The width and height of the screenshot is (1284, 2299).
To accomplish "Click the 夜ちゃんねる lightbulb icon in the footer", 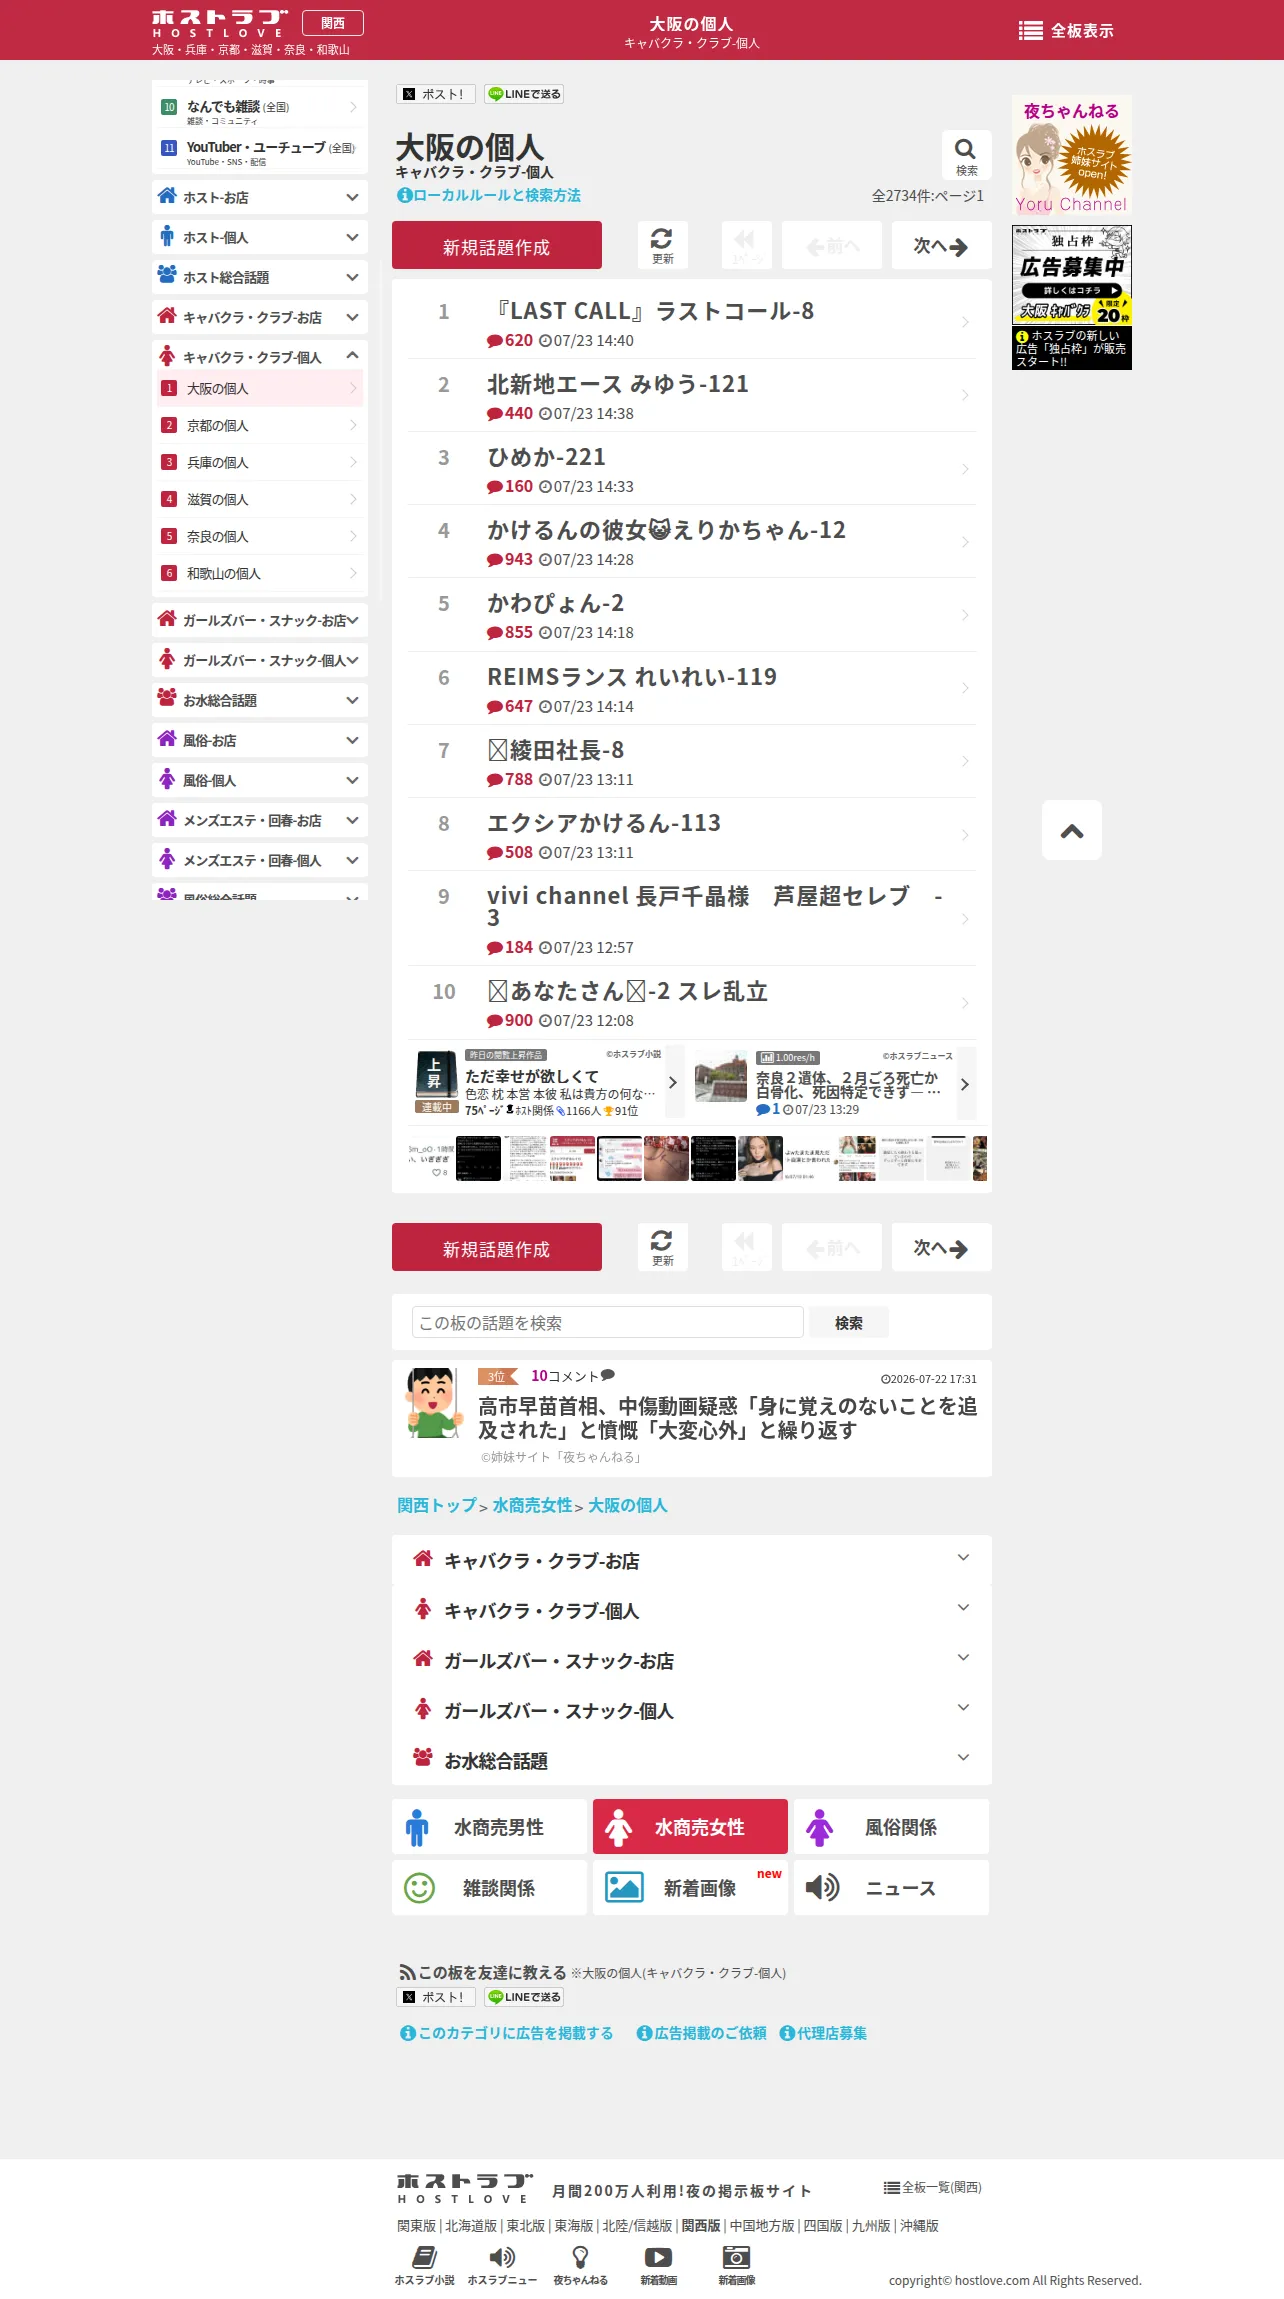I will (580, 2257).
